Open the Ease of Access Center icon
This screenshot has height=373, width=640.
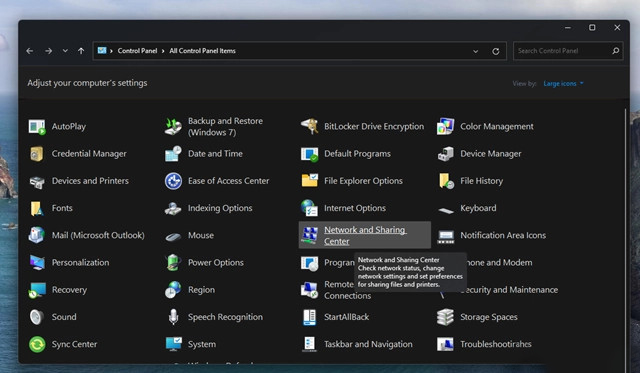pos(173,181)
